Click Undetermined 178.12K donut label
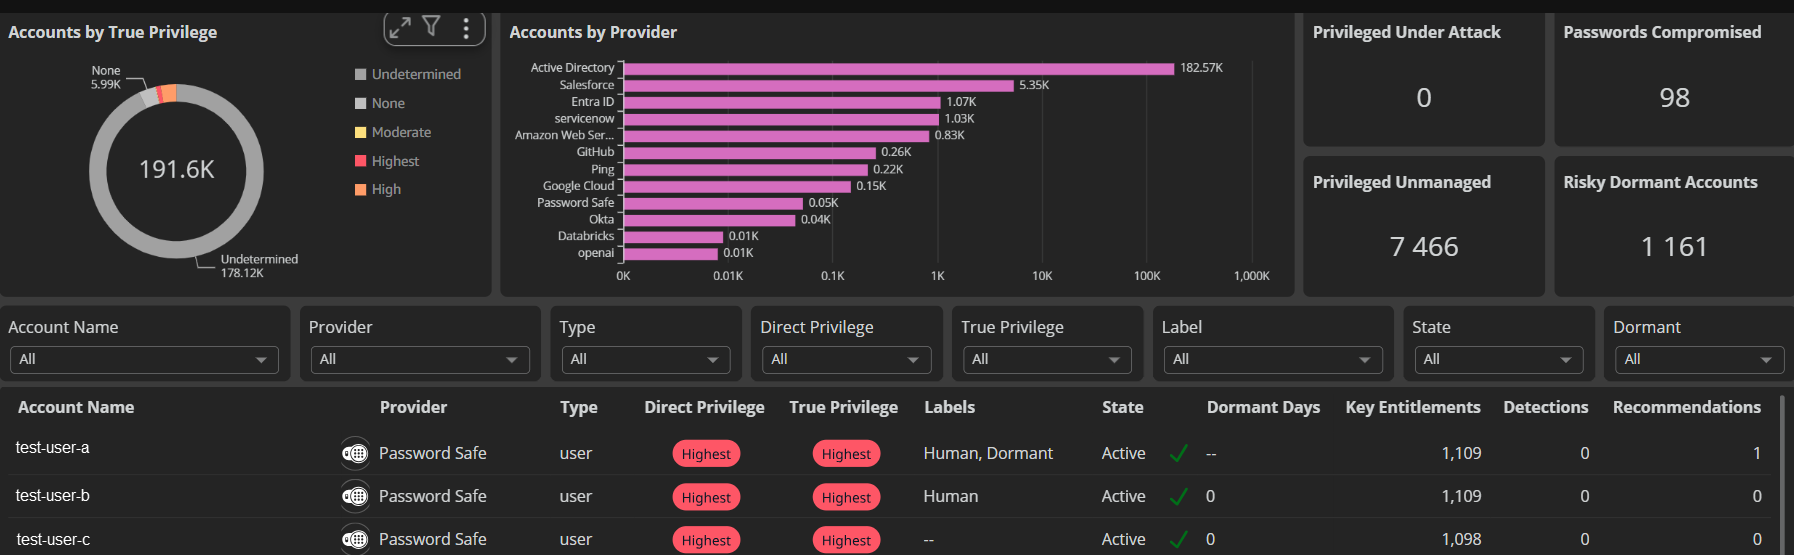 coord(259,266)
